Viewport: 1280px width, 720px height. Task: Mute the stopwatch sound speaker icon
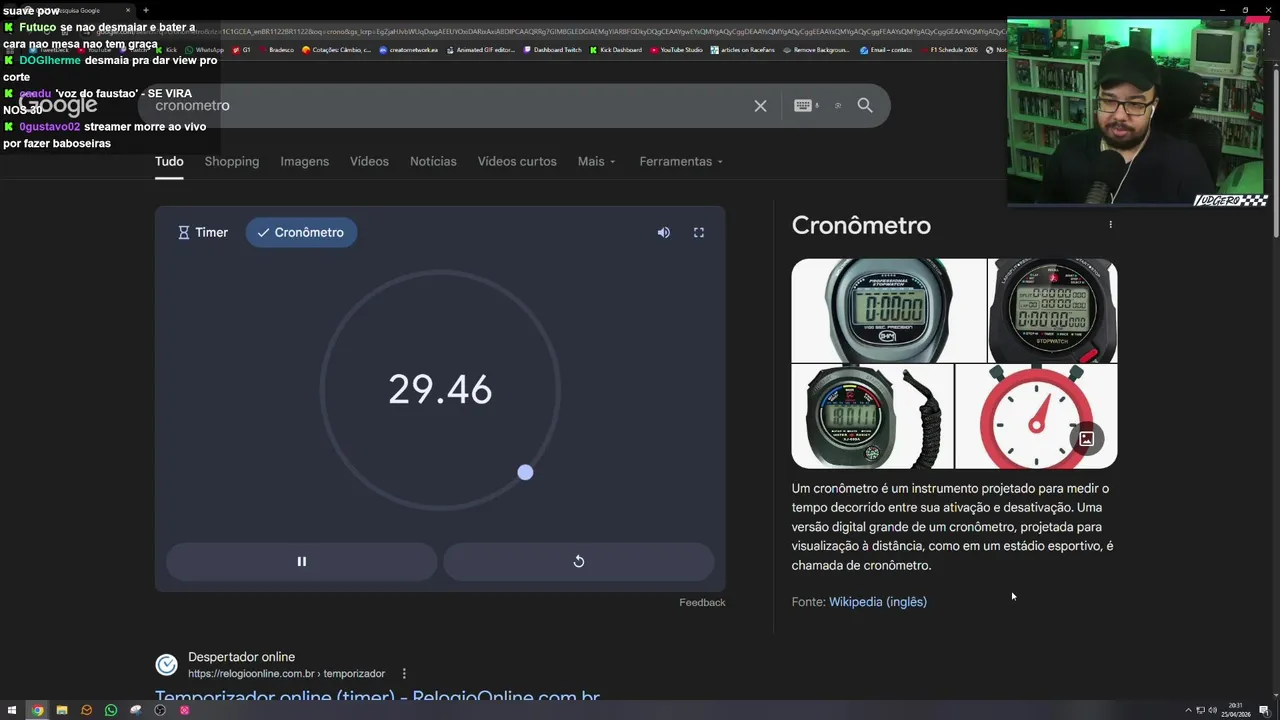pyautogui.click(x=663, y=232)
